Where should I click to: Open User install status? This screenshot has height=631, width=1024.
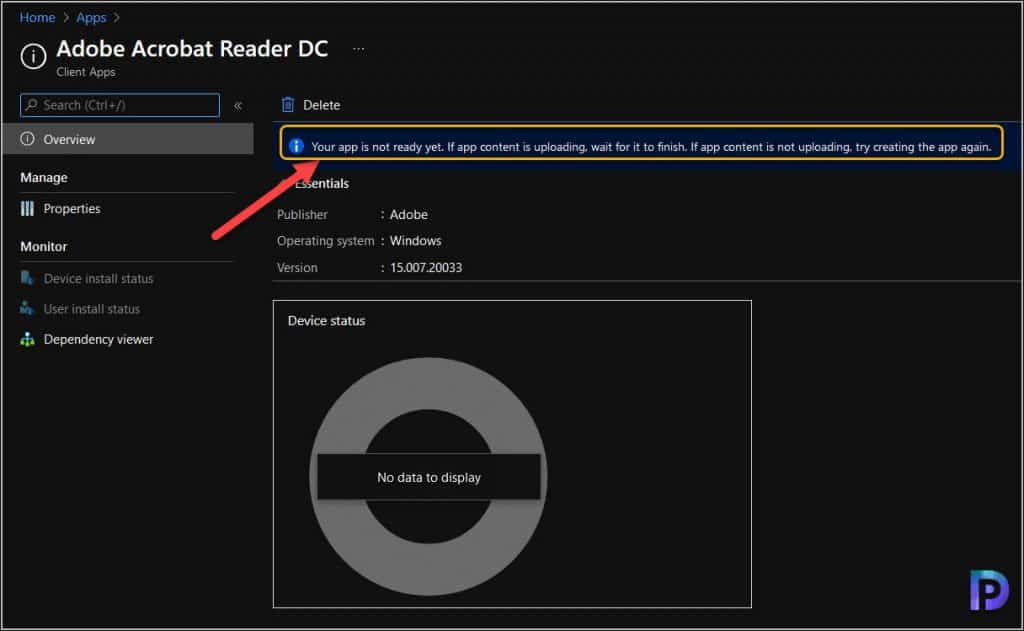pos(91,309)
